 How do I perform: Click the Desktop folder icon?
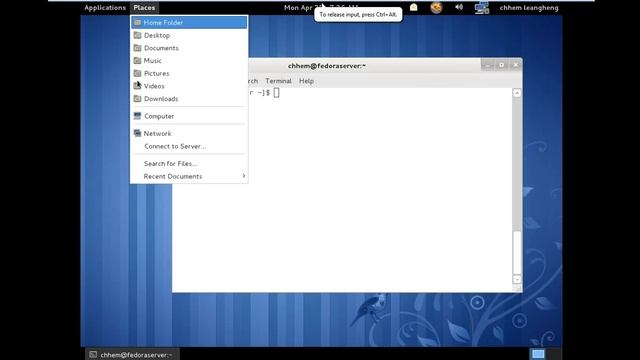[x=138, y=35]
